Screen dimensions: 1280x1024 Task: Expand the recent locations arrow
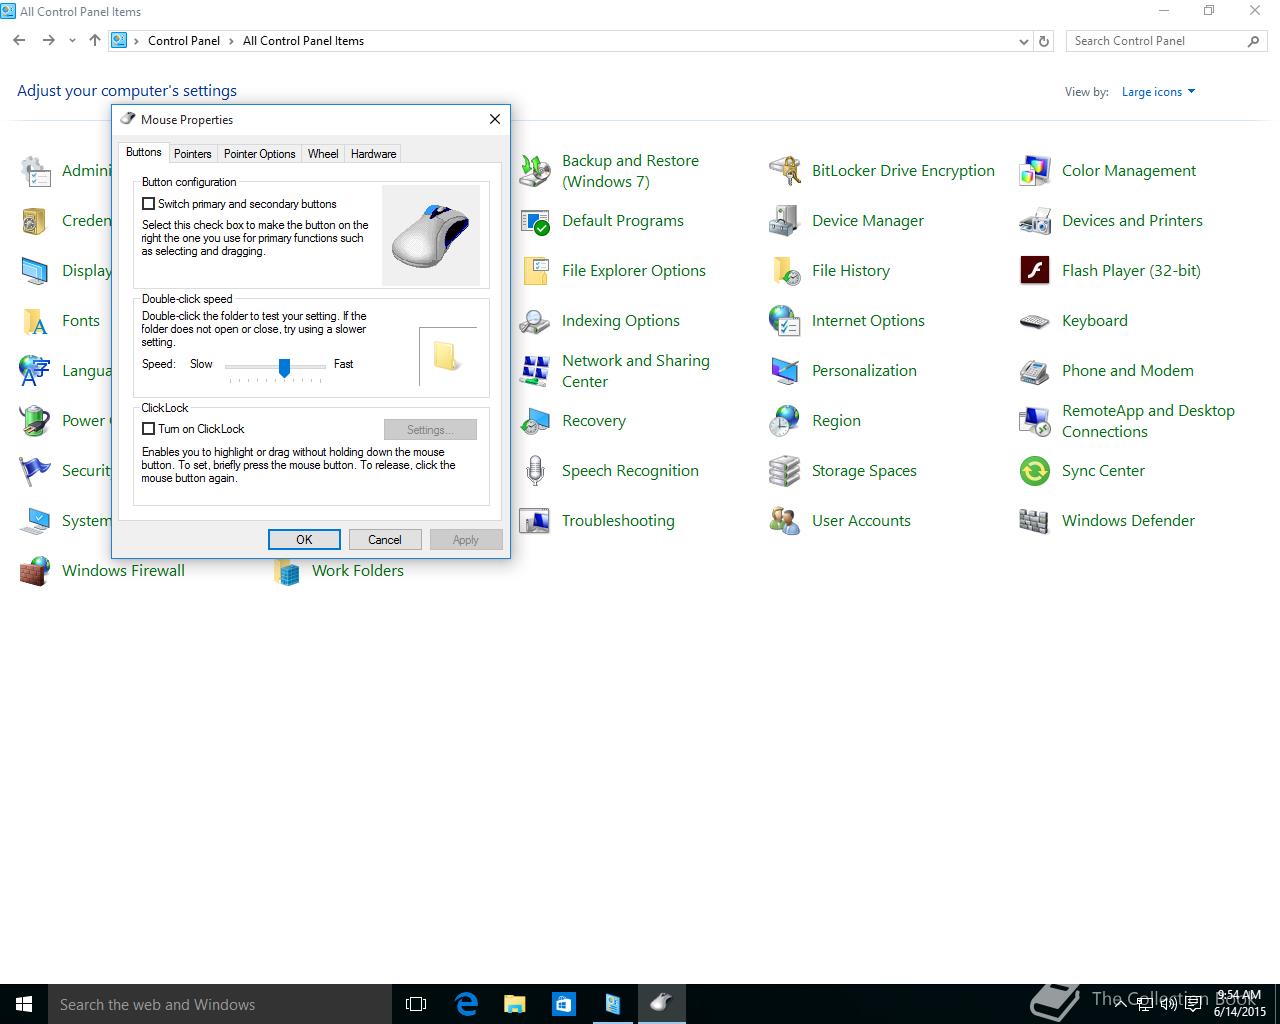pos(72,41)
